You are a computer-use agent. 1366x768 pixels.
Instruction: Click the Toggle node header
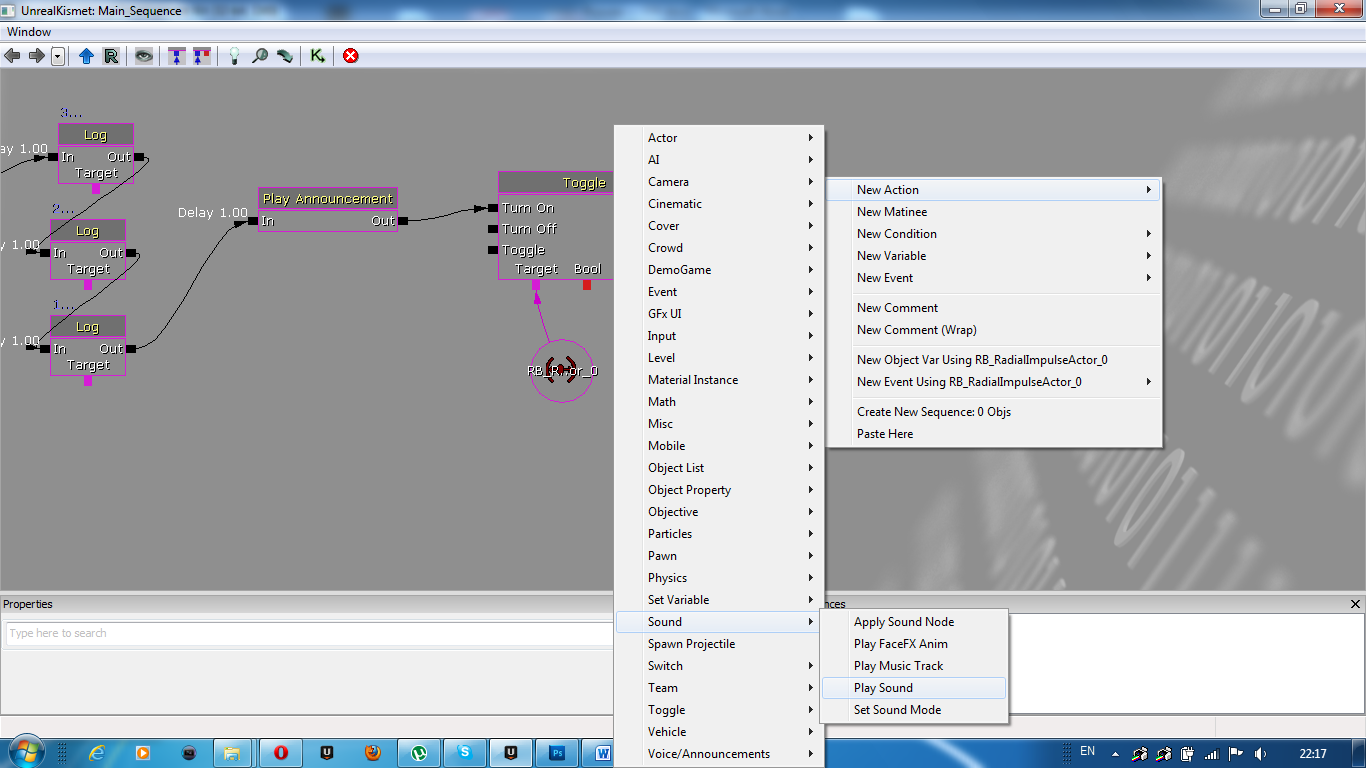[556, 183]
